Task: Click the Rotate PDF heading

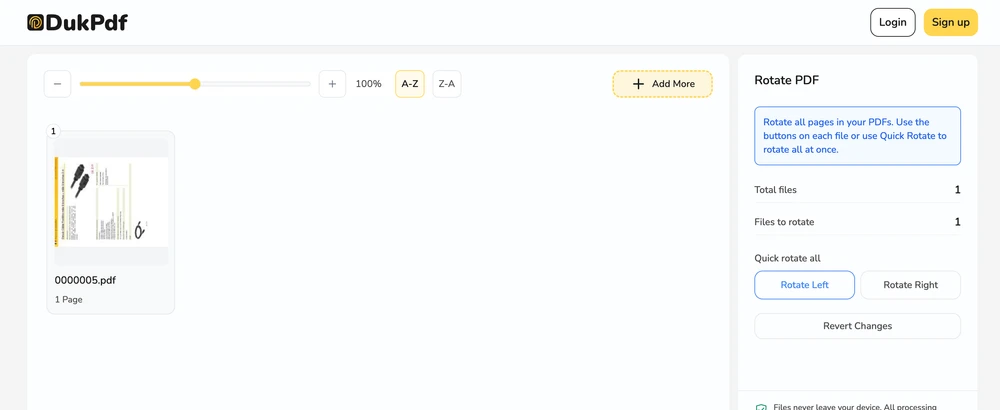Action: (786, 80)
